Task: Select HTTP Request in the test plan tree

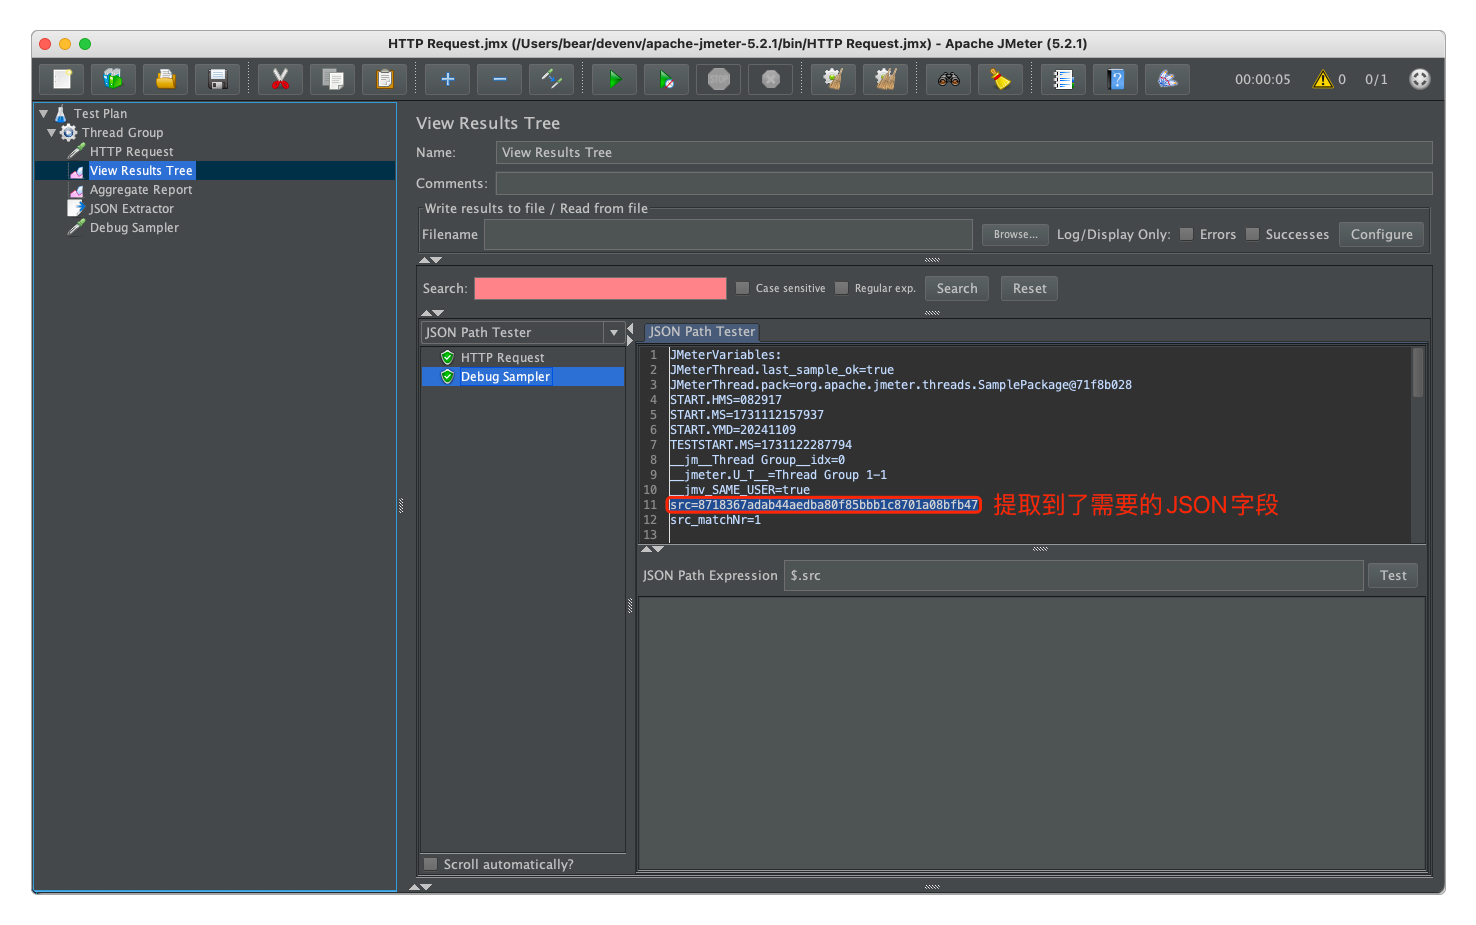Action: click(131, 152)
